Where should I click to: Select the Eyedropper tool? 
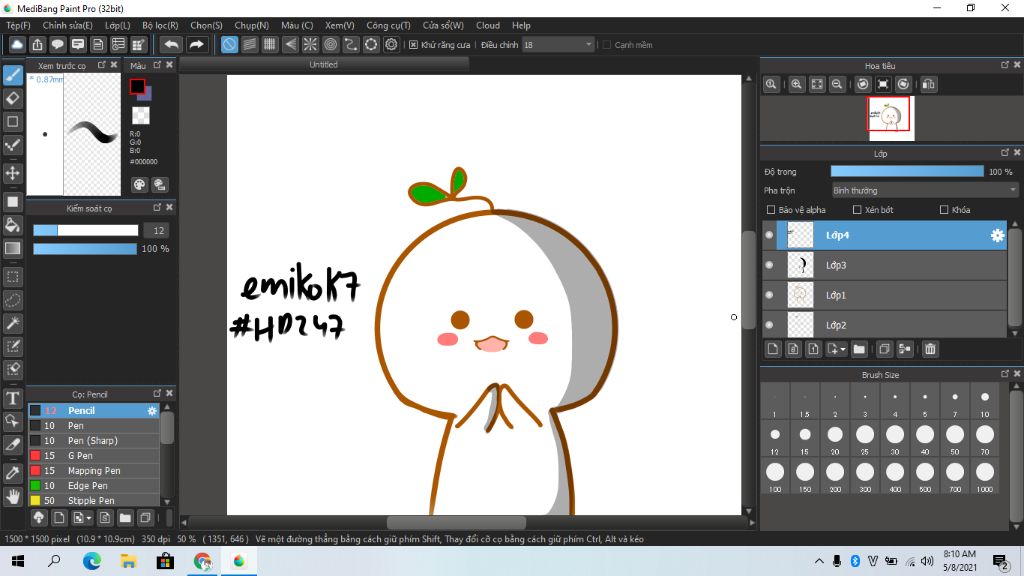[x=13, y=473]
